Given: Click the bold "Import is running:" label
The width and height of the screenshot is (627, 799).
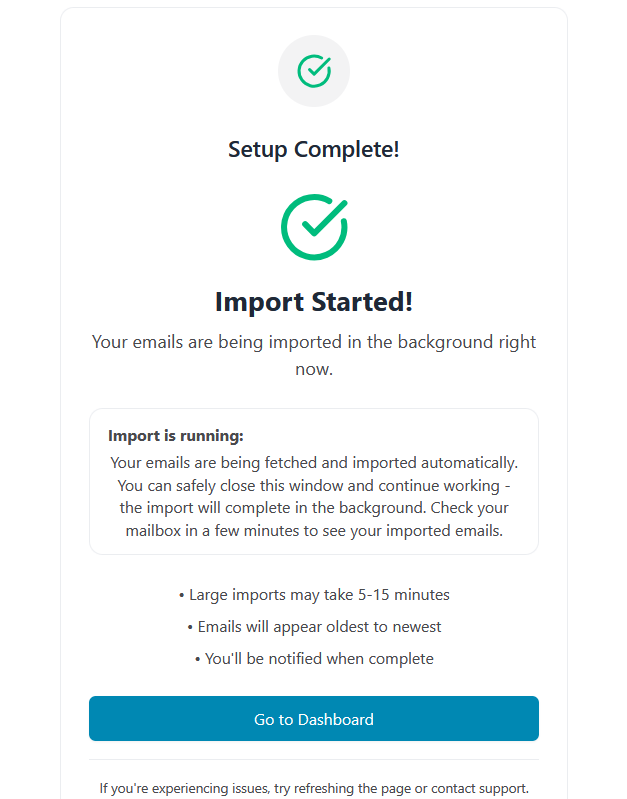Looking at the screenshot, I should pos(176,436).
